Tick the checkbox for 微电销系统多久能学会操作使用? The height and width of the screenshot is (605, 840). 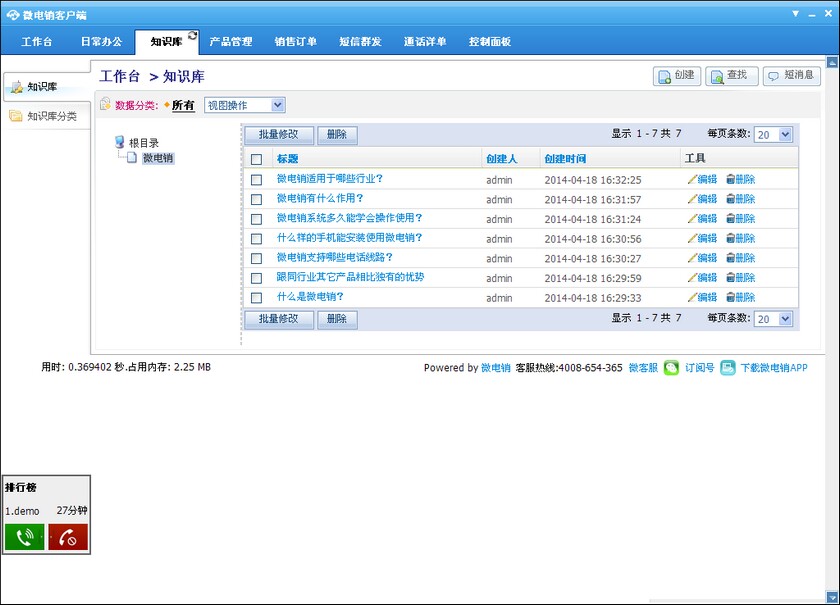[x=257, y=219]
